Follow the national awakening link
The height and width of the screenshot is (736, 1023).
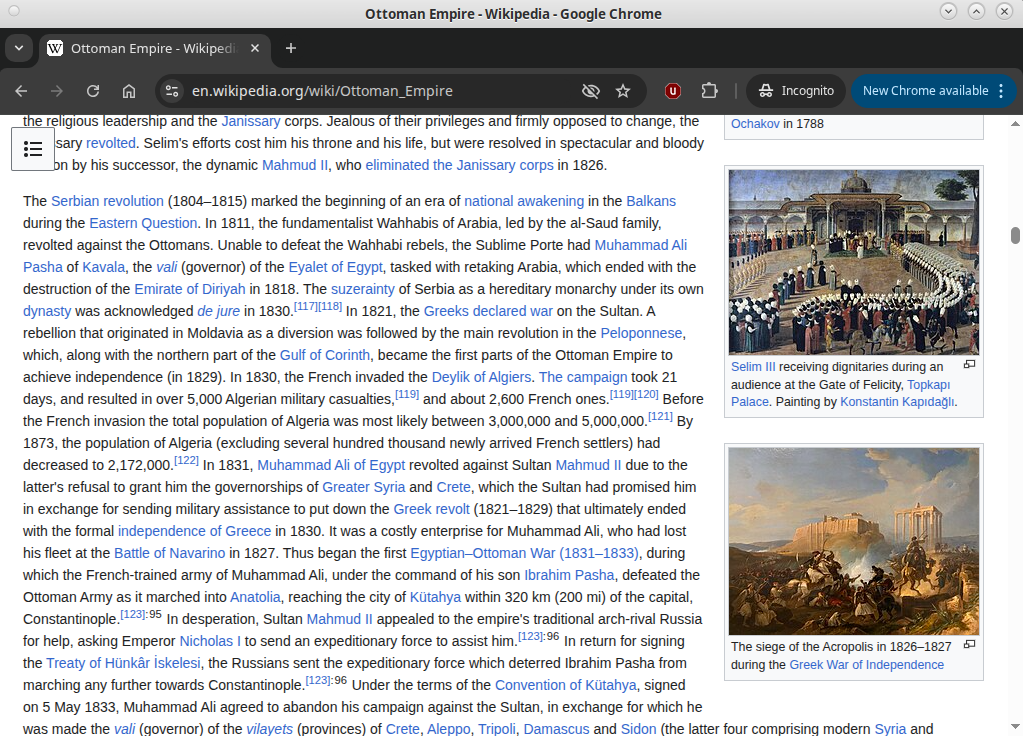[x=524, y=201]
